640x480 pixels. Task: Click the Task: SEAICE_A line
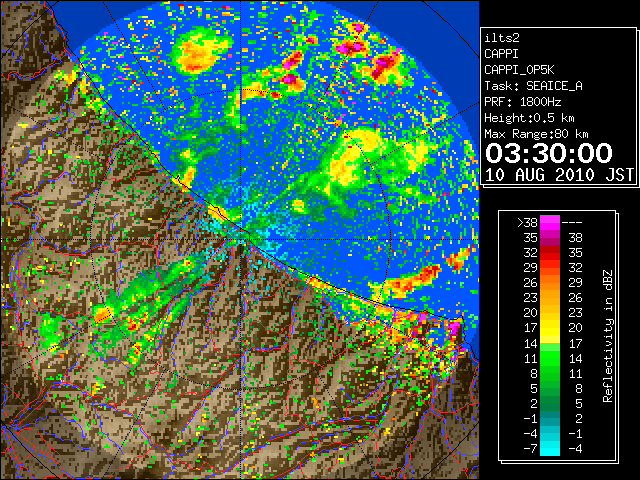pyautogui.click(x=533, y=86)
